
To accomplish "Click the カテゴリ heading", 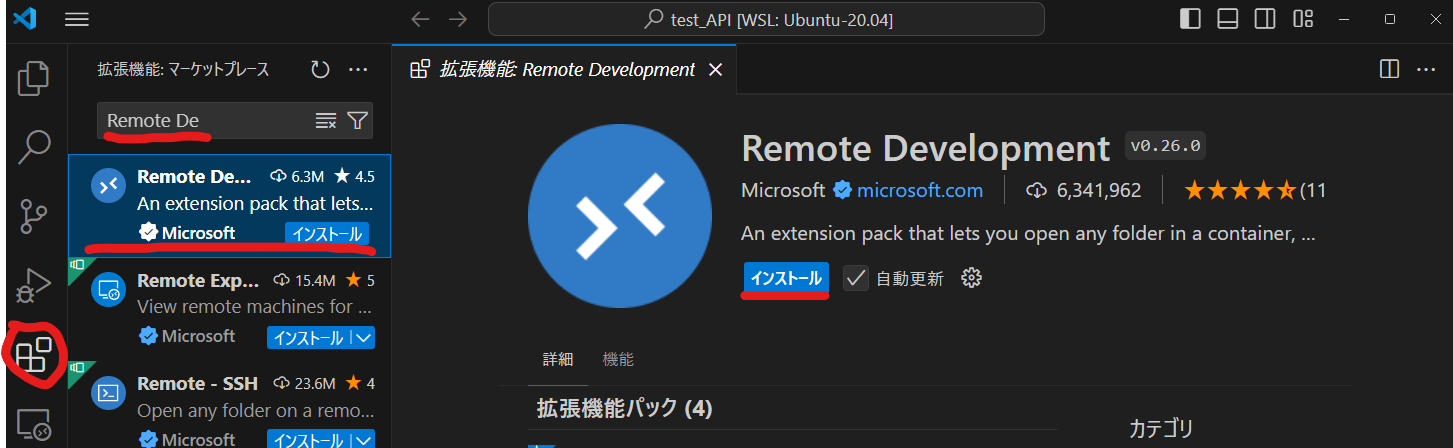I will [1161, 429].
